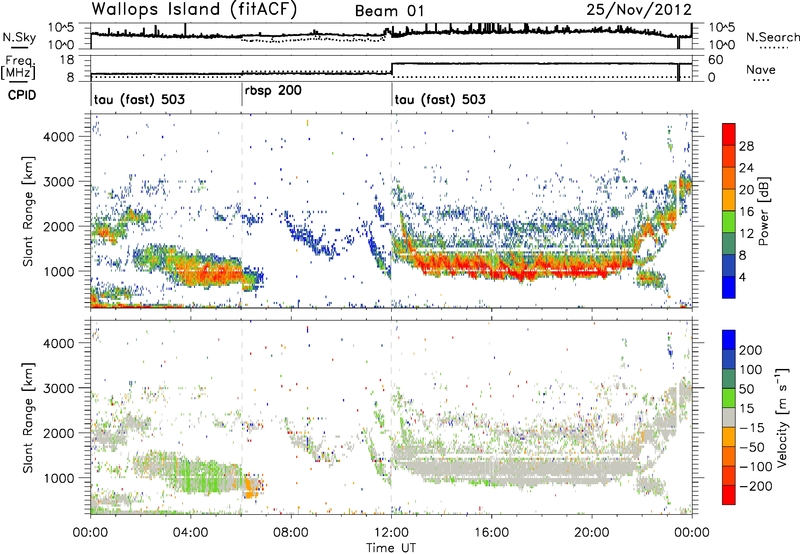Image resolution: width=800 pixels, height=554 pixels.
Task: Click the '16:00' time axis tick
Action: 491,533
